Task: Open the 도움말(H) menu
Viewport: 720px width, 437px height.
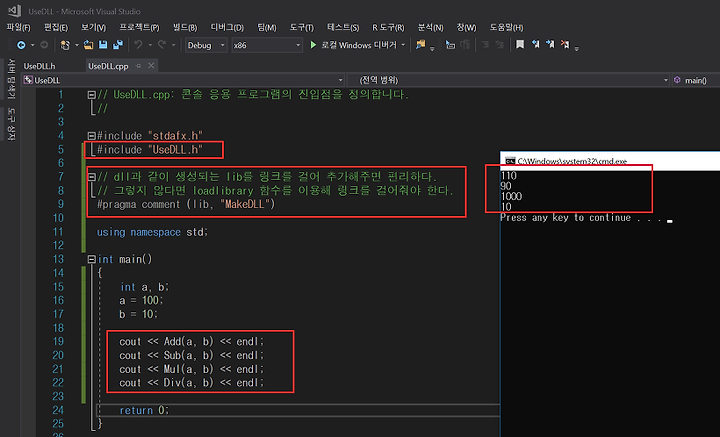Action: click(506, 28)
